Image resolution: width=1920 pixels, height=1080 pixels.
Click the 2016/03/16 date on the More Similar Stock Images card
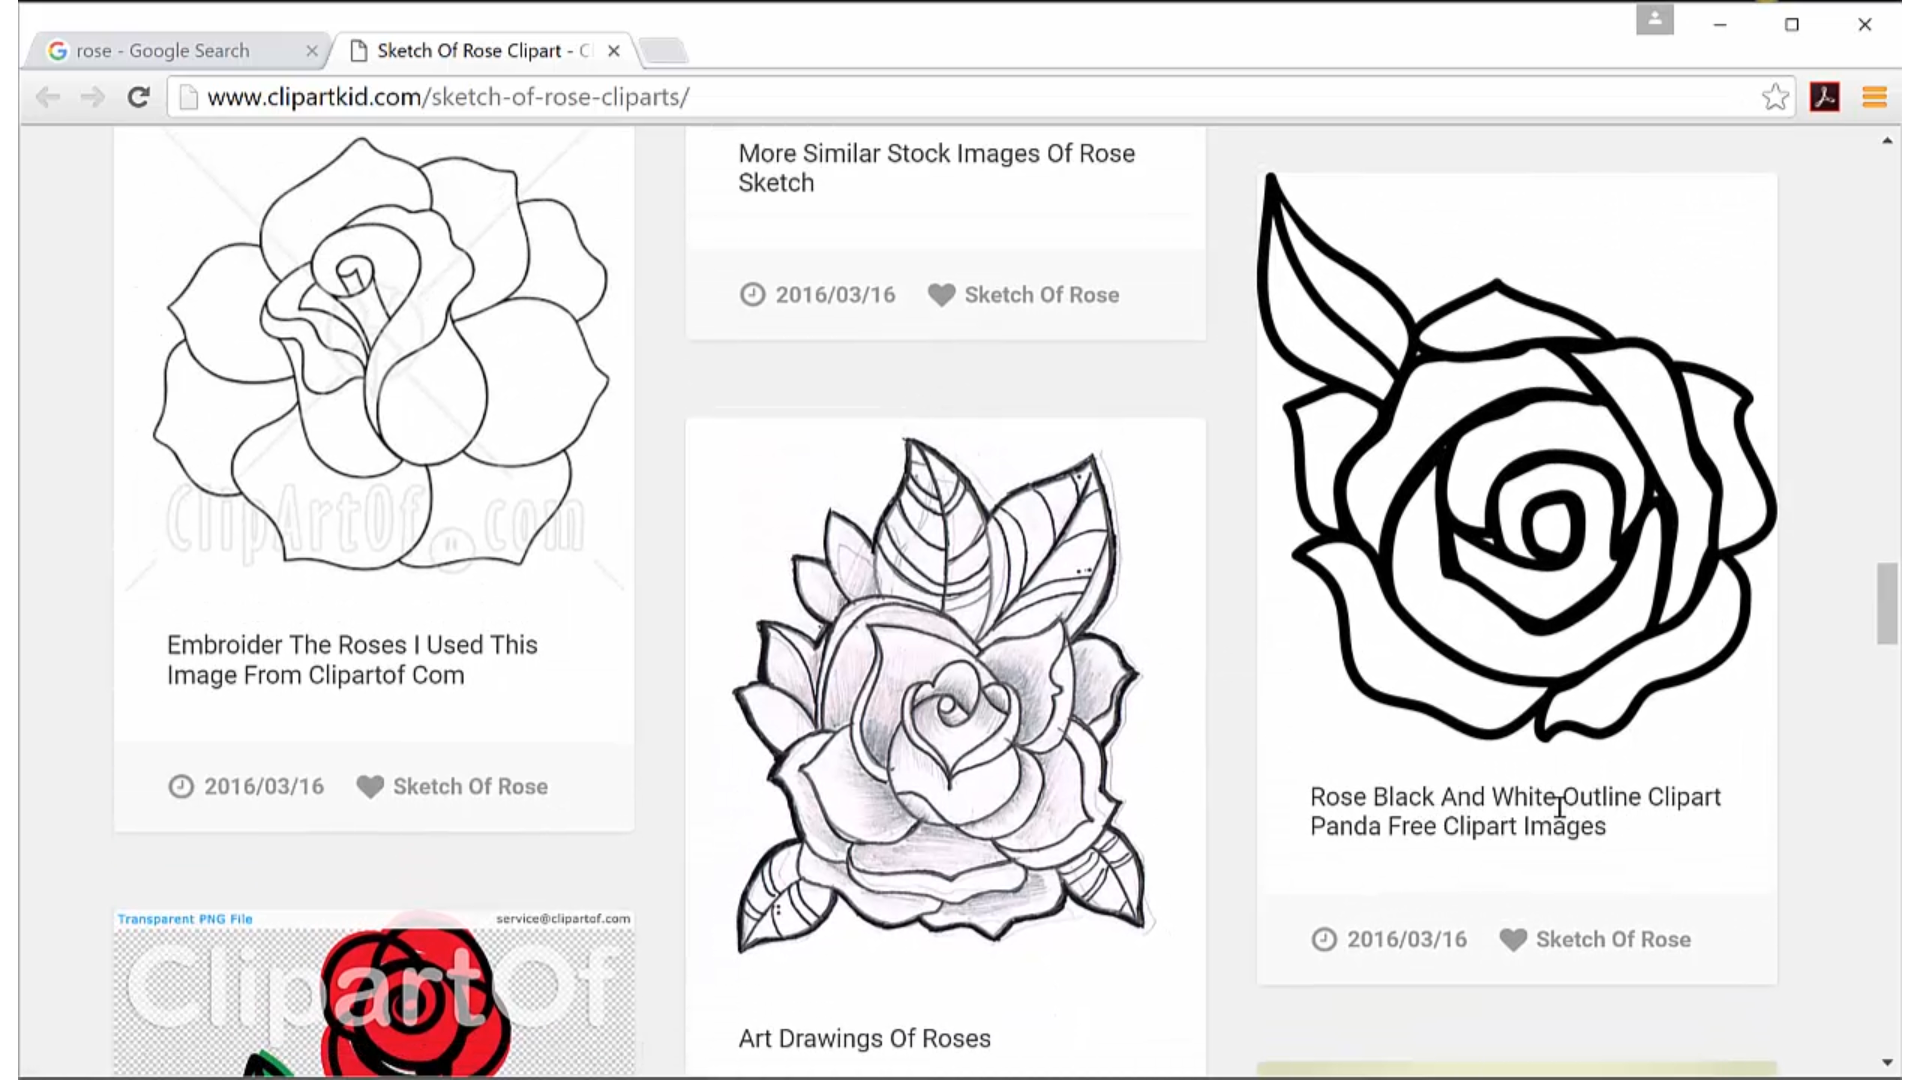[x=835, y=295]
